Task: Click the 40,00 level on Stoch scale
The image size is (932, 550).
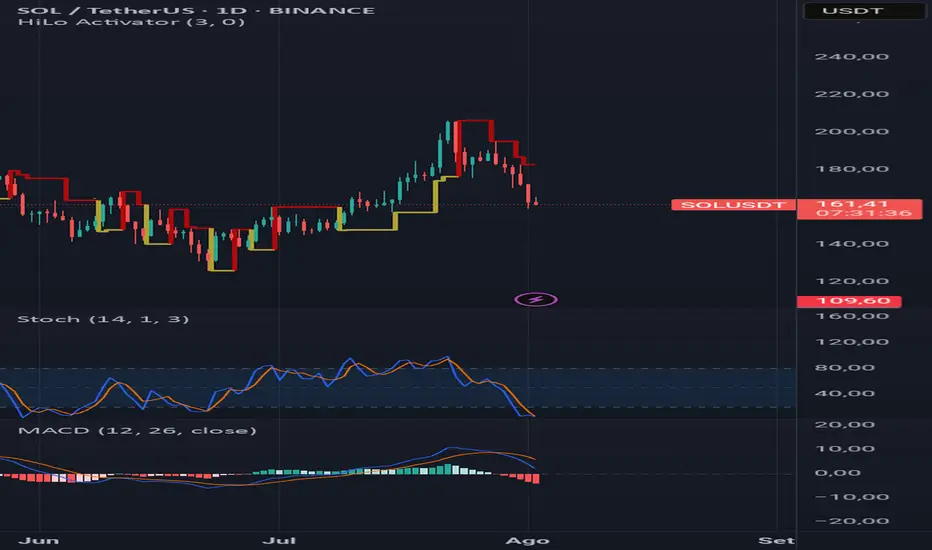Action: [x=844, y=393]
